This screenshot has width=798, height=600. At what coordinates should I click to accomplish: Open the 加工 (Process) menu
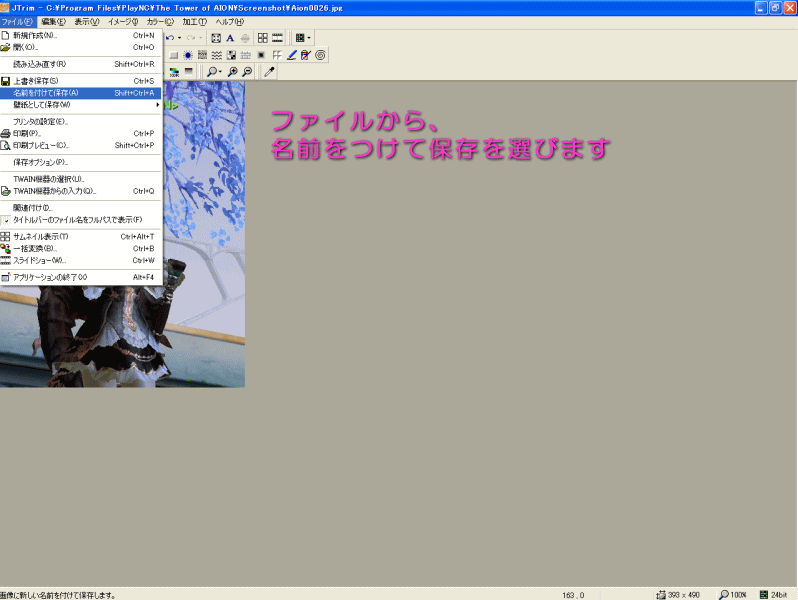[x=194, y=22]
